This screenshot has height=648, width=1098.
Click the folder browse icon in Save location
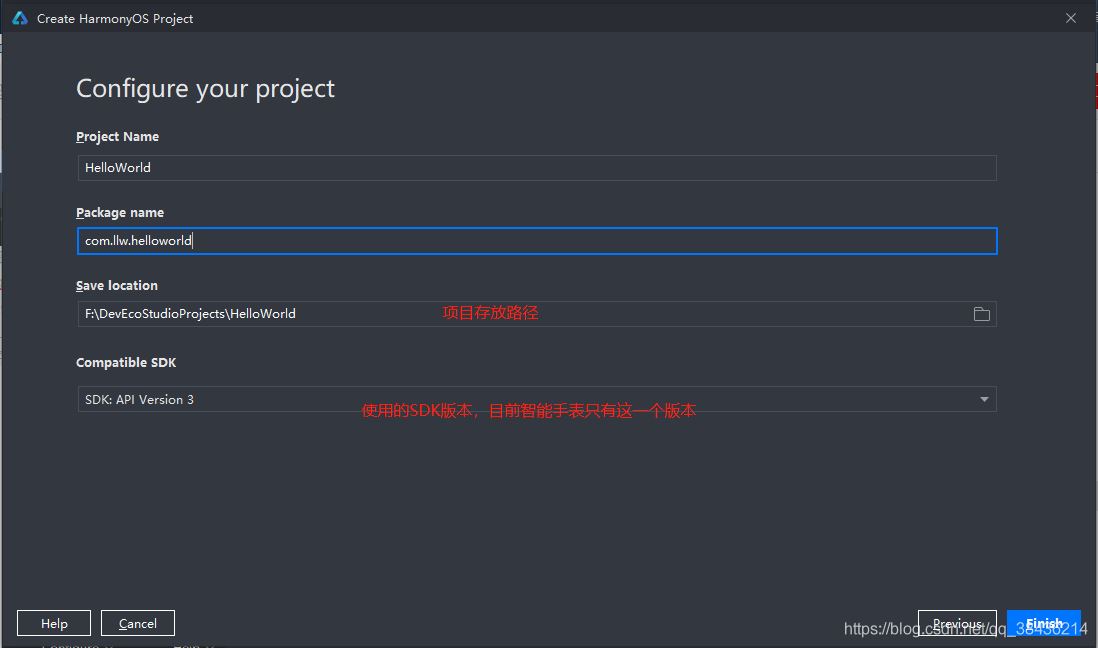tap(981, 314)
